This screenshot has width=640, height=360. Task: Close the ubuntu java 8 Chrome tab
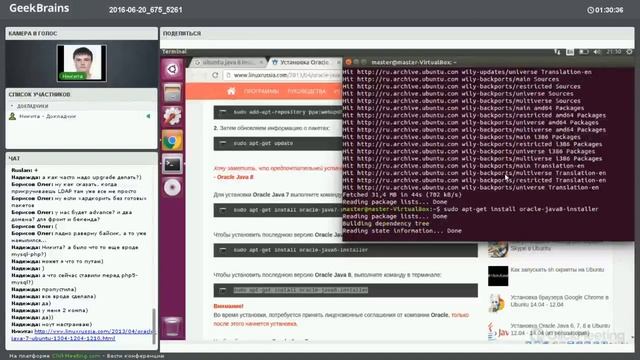261,62
